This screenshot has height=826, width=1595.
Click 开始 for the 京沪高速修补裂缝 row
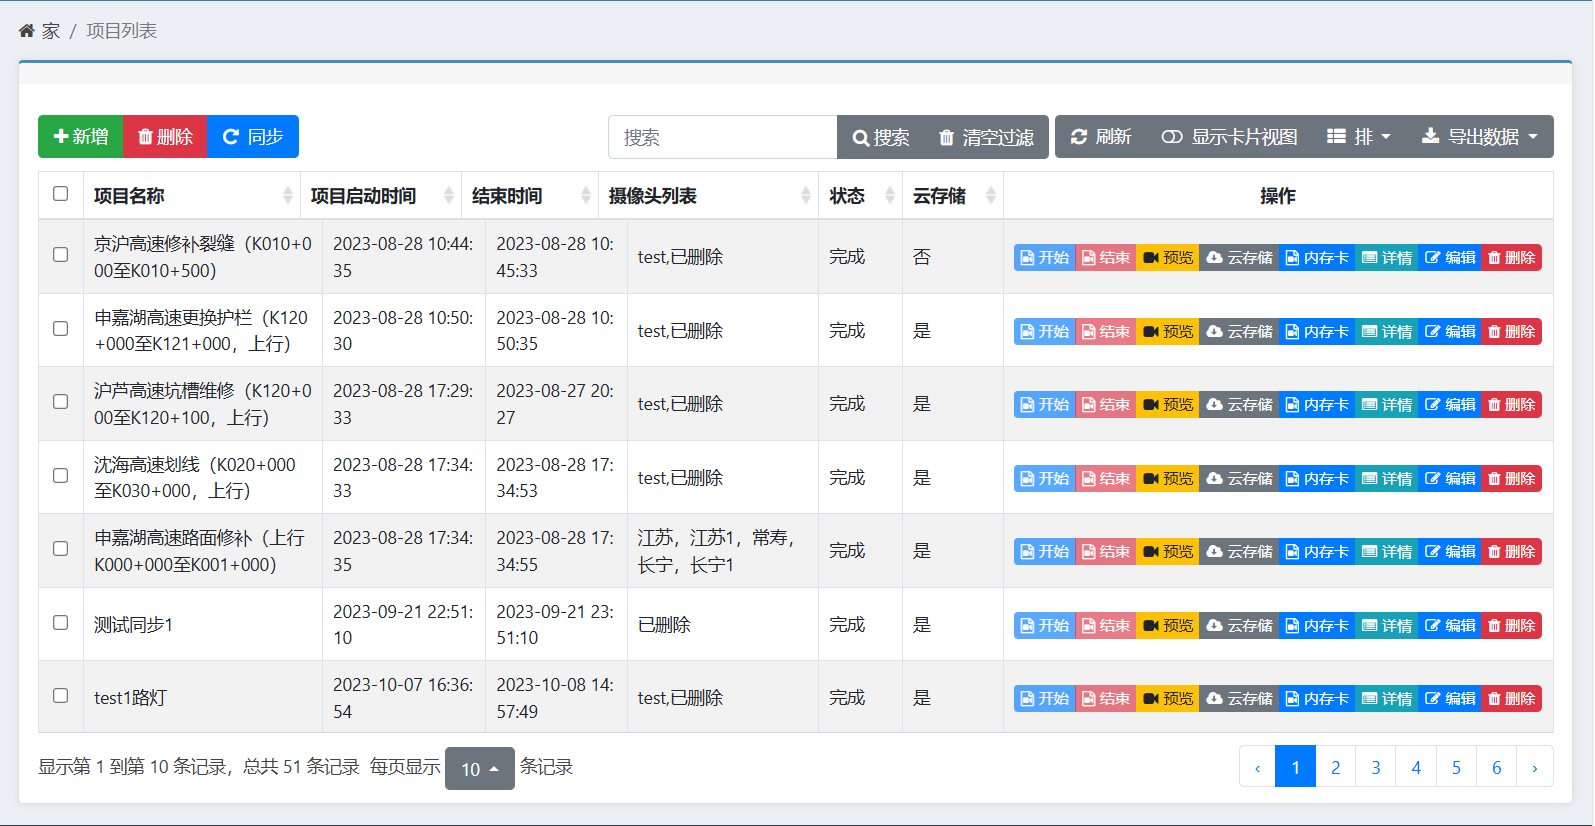[1044, 258]
